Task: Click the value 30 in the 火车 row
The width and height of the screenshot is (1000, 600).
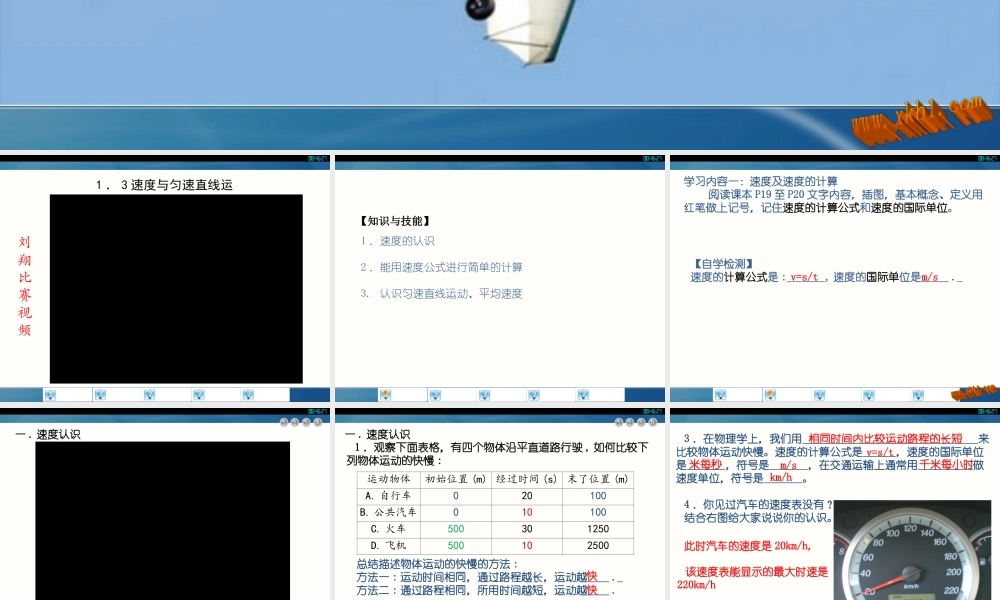Action: pos(527,529)
